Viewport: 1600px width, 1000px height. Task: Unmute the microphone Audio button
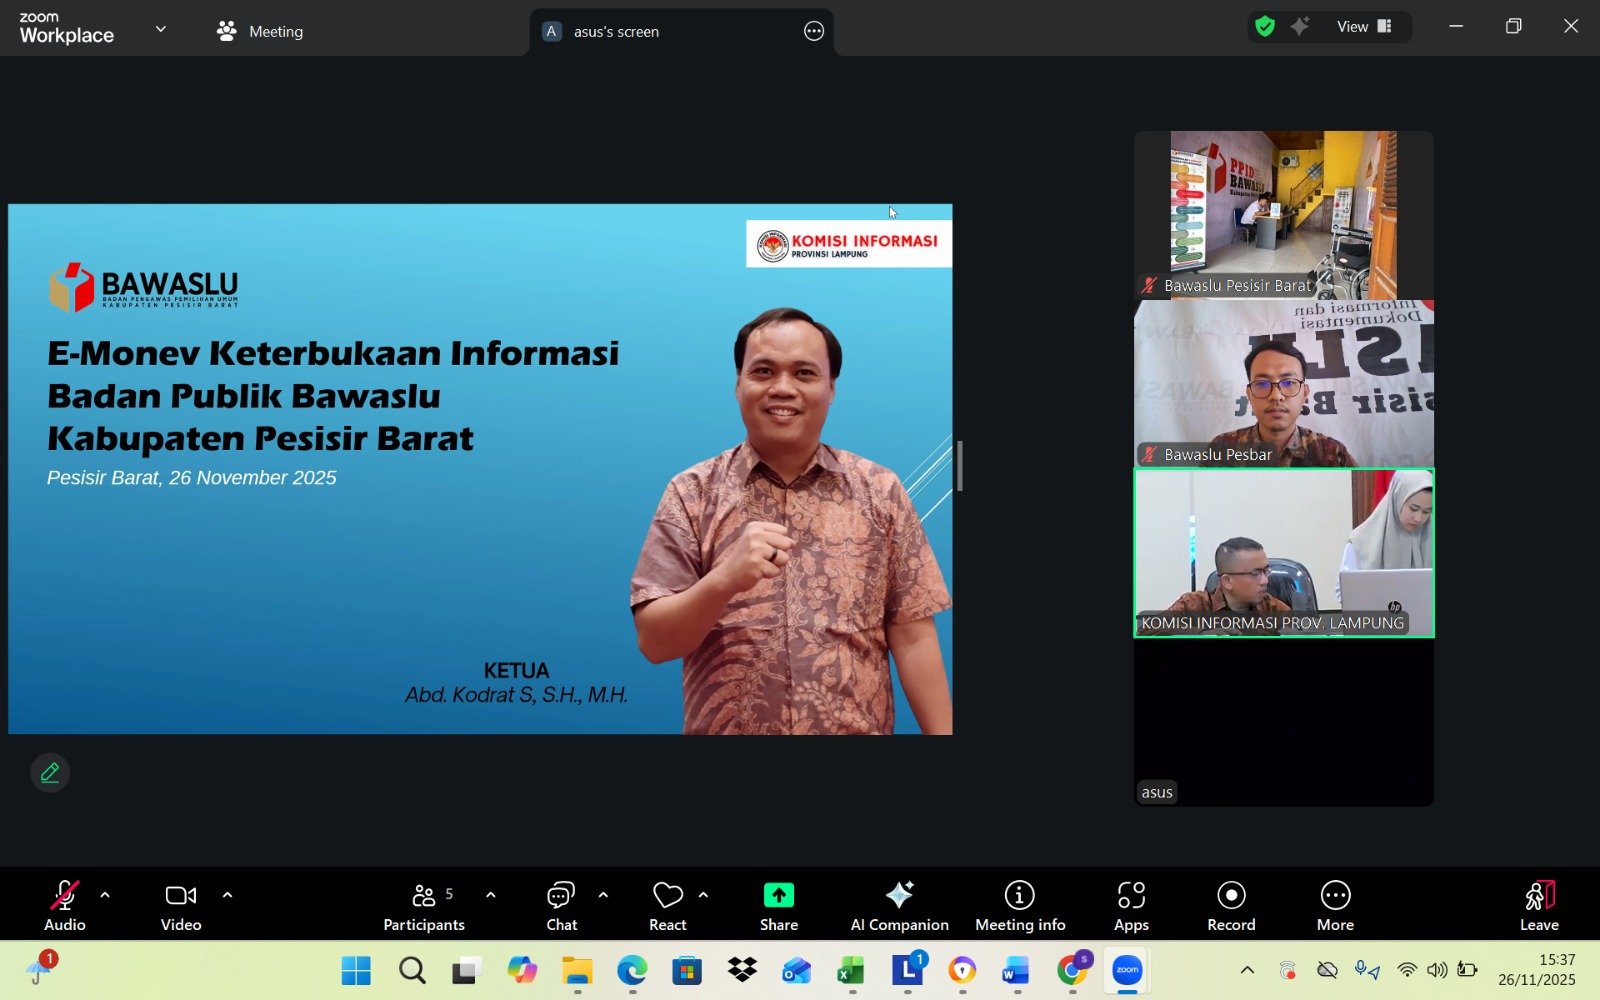[65, 905]
